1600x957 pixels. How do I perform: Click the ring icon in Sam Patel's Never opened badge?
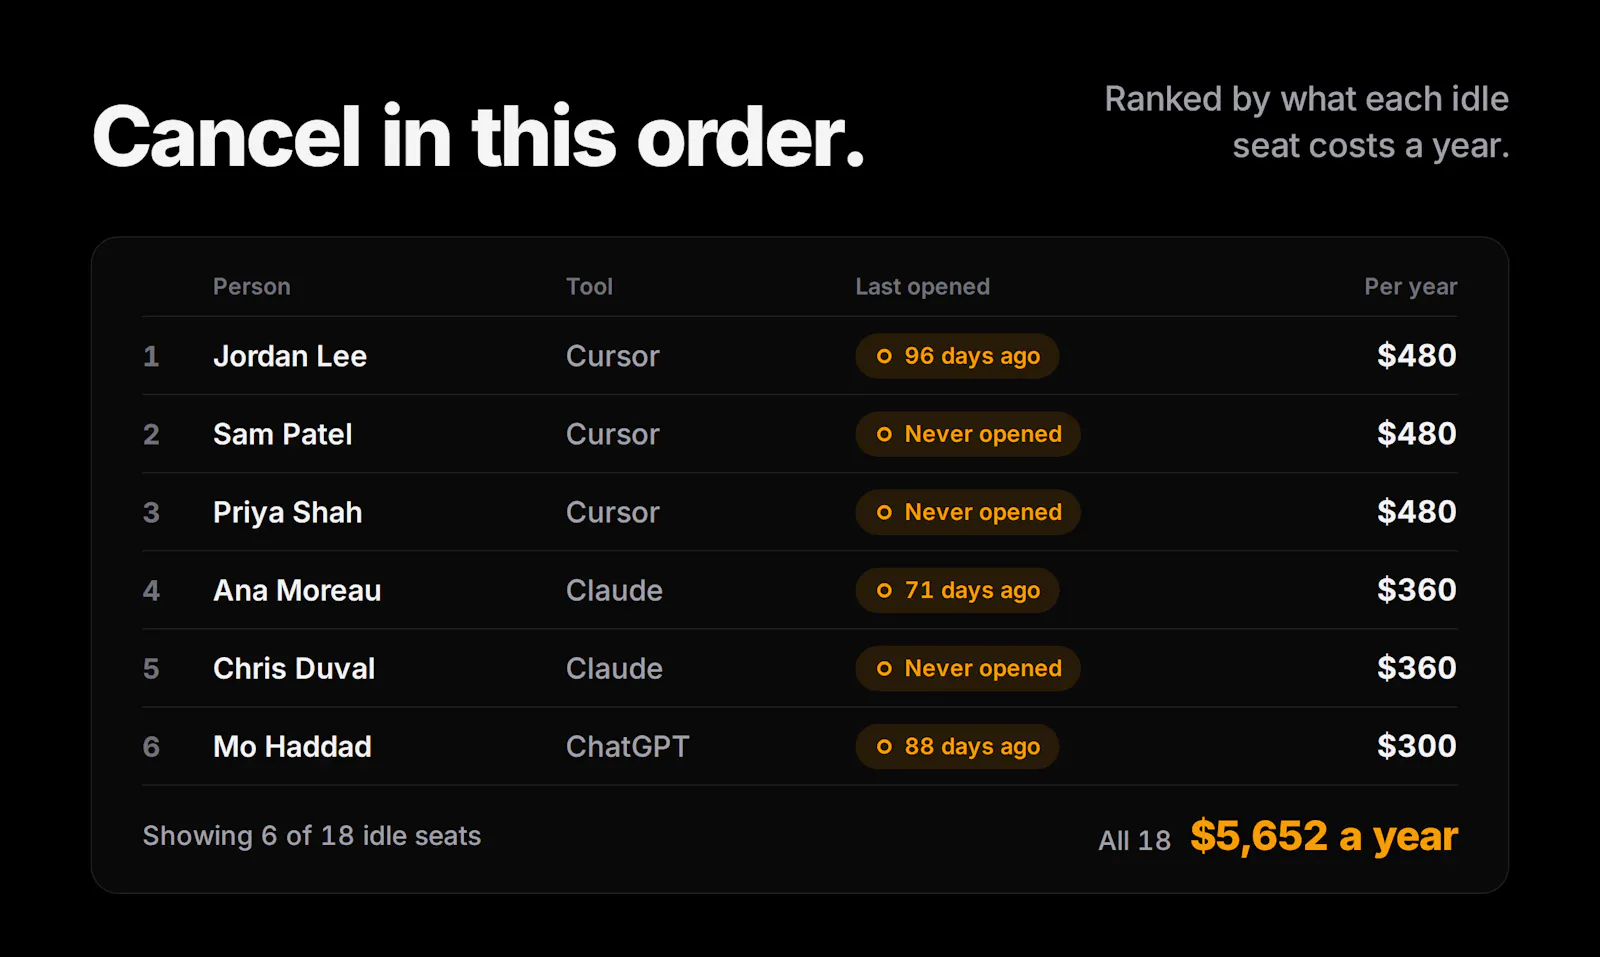pyautogui.click(x=884, y=434)
